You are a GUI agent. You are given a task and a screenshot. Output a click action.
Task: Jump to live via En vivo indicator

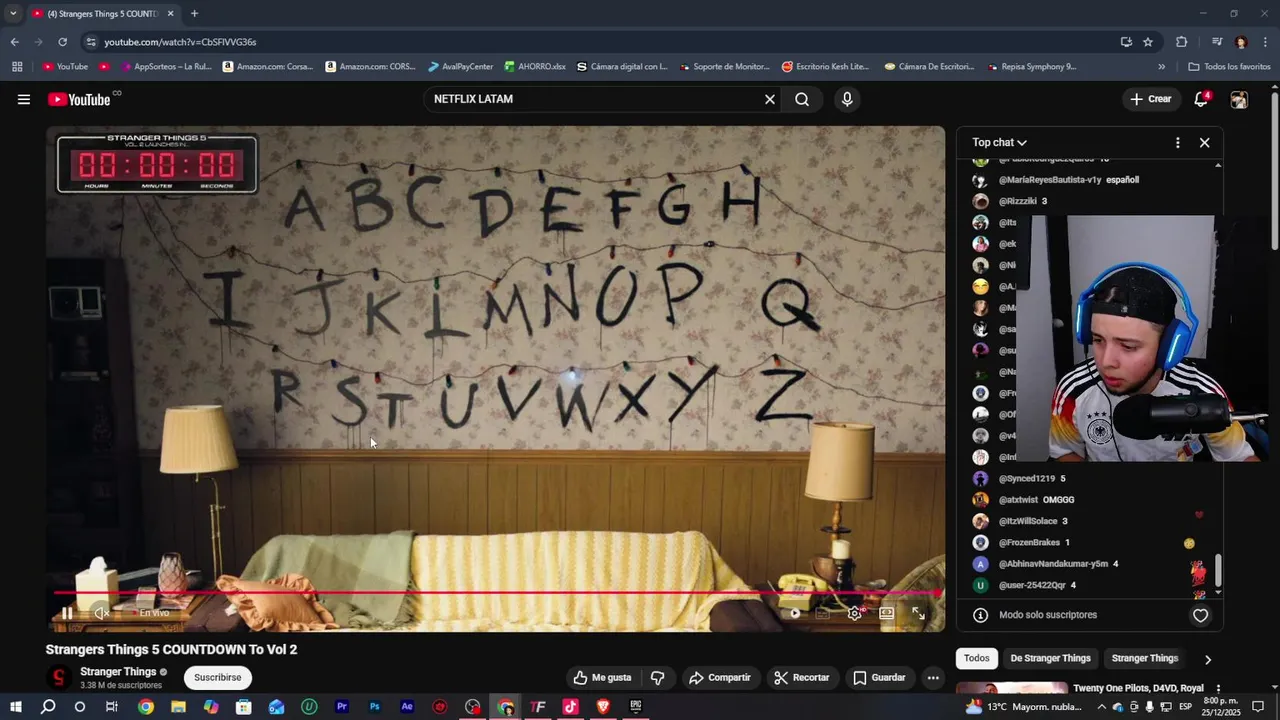coord(152,613)
